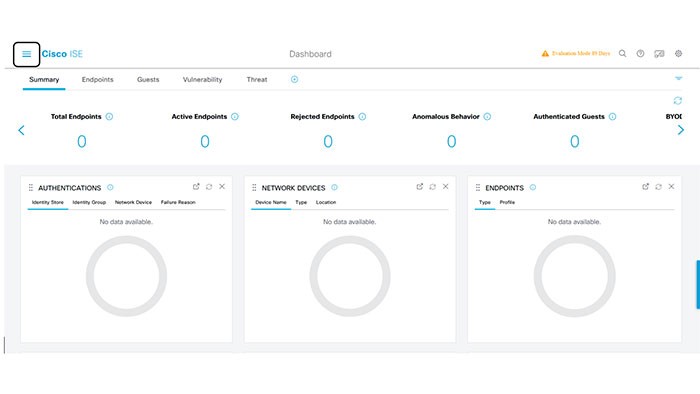Open the help question-mark icon
The image size is (700, 394).
pos(640,54)
